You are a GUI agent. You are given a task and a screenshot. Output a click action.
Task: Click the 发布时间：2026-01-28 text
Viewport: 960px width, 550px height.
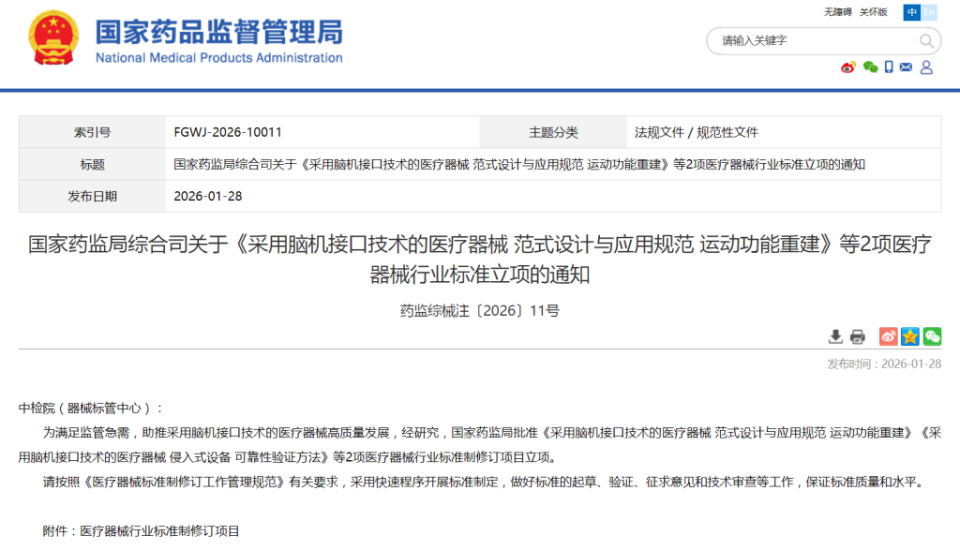tap(884, 364)
